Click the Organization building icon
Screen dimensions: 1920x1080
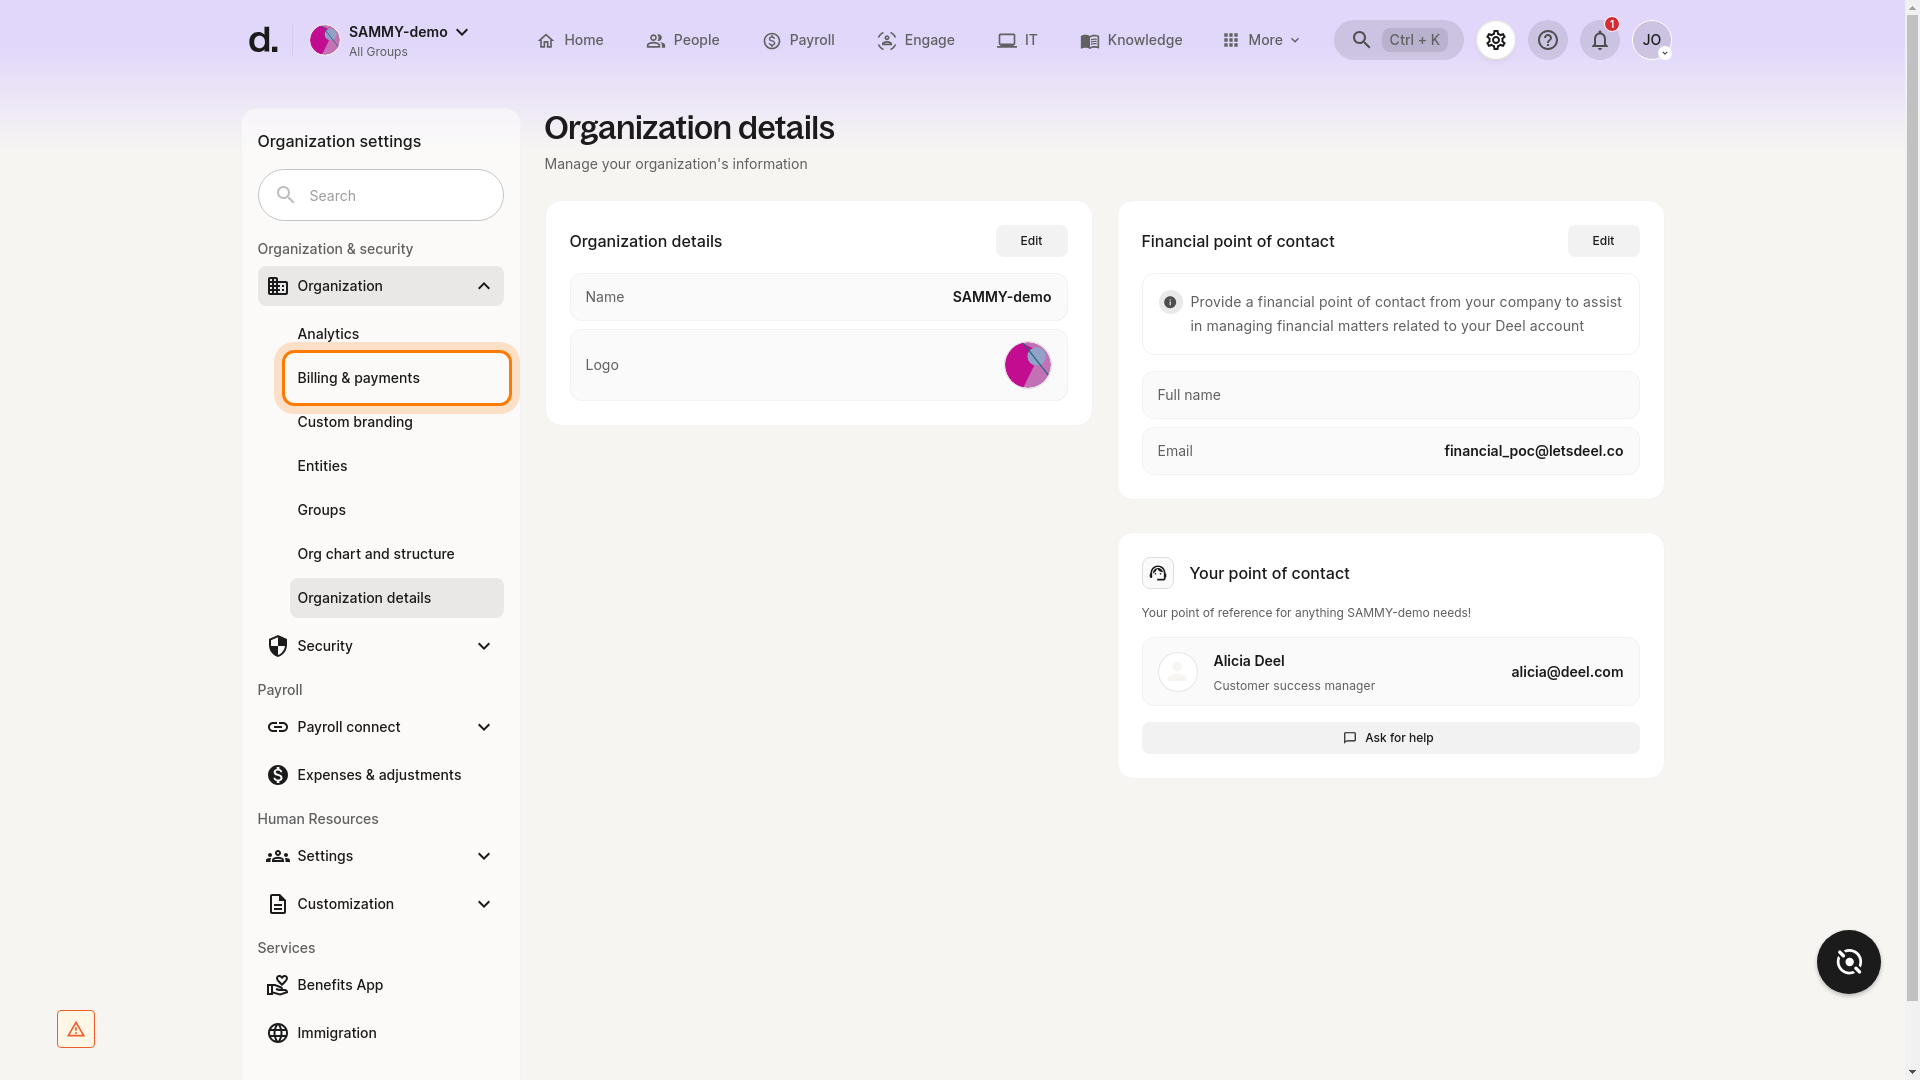pyautogui.click(x=278, y=286)
